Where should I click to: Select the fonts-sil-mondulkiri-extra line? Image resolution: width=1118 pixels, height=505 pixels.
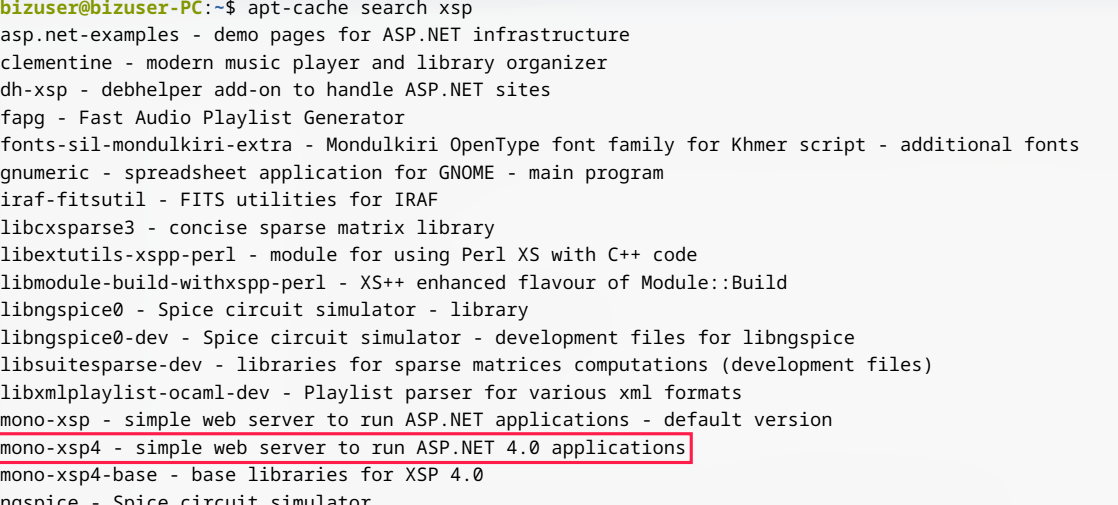click(540, 145)
